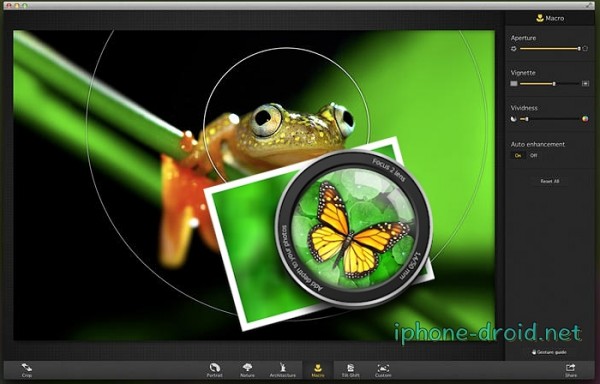Click the Vignette label
This screenshot has width=600, height=384.
pyautogui.click(x=523, y=73)
